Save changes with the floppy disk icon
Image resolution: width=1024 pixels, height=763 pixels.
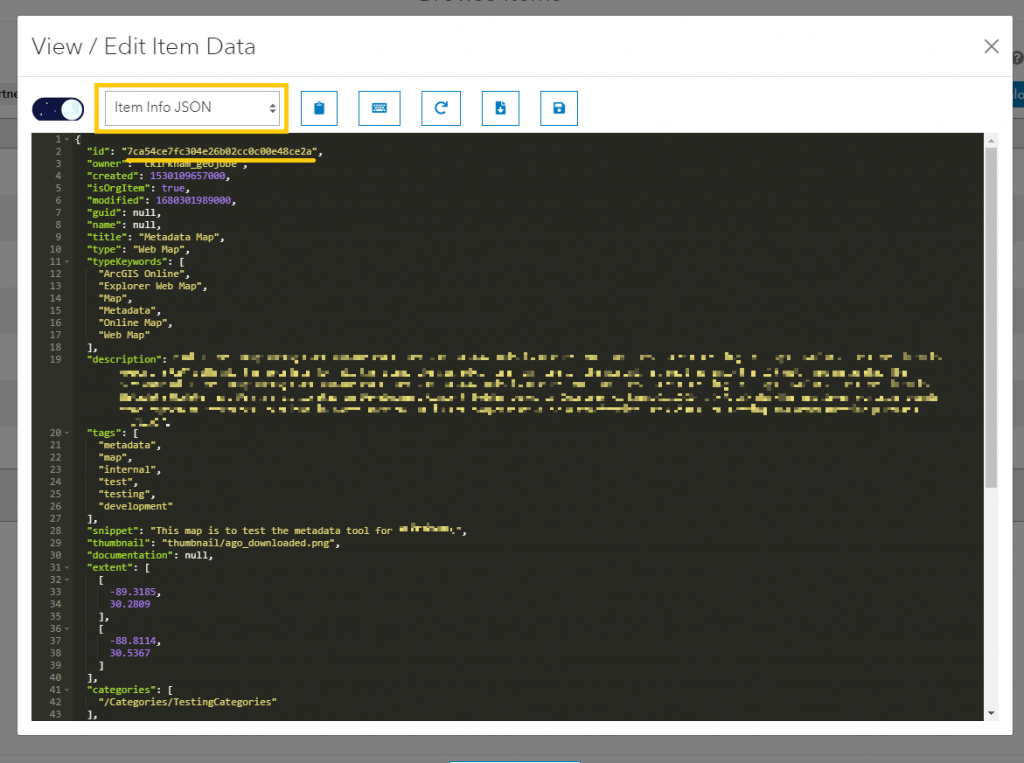click(559, 108)
